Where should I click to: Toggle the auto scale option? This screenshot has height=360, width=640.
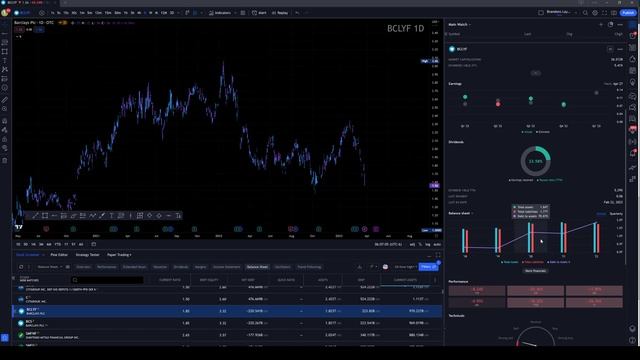(437, 244)
